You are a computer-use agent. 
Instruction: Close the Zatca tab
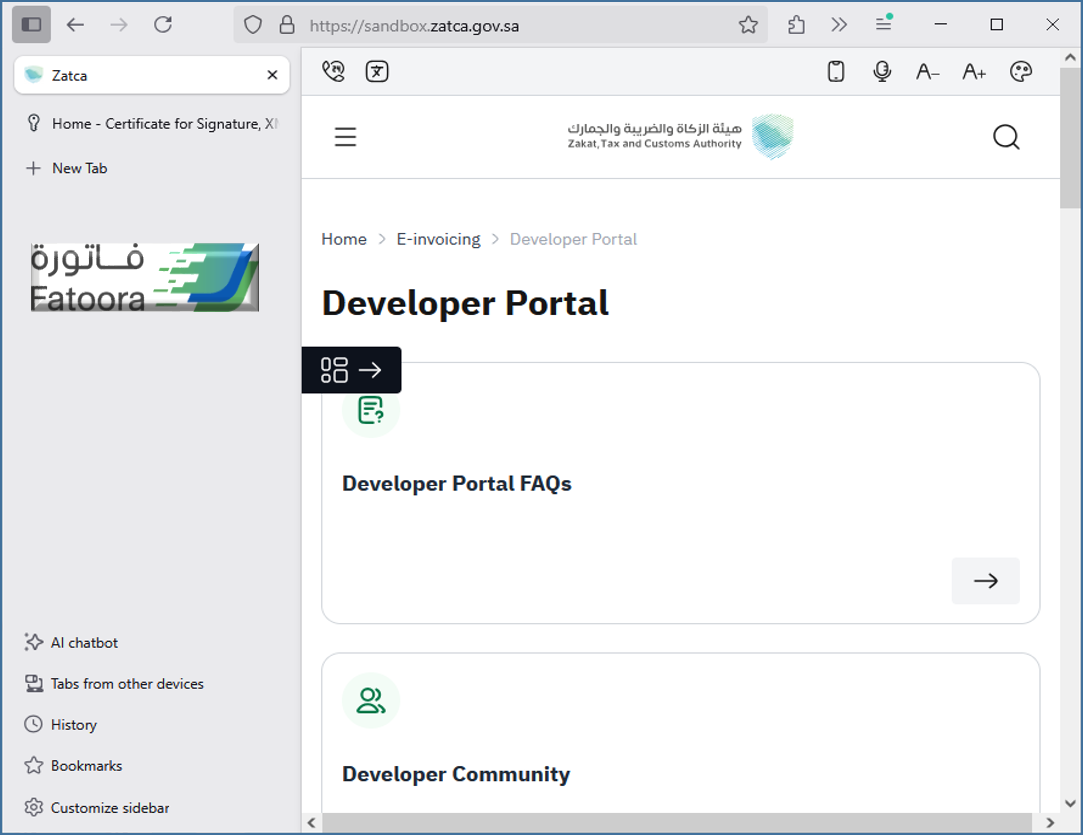272,75
